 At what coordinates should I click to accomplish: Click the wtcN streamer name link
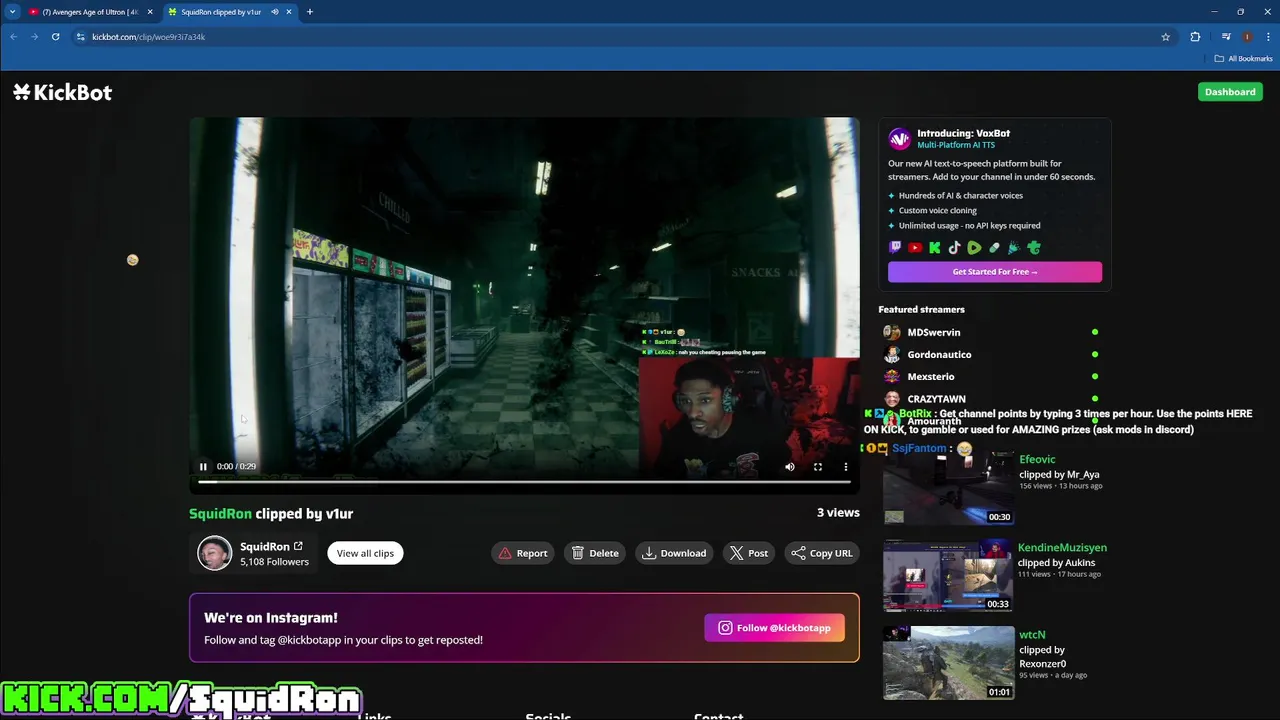pyautogui.click(x=1032, y=635)
